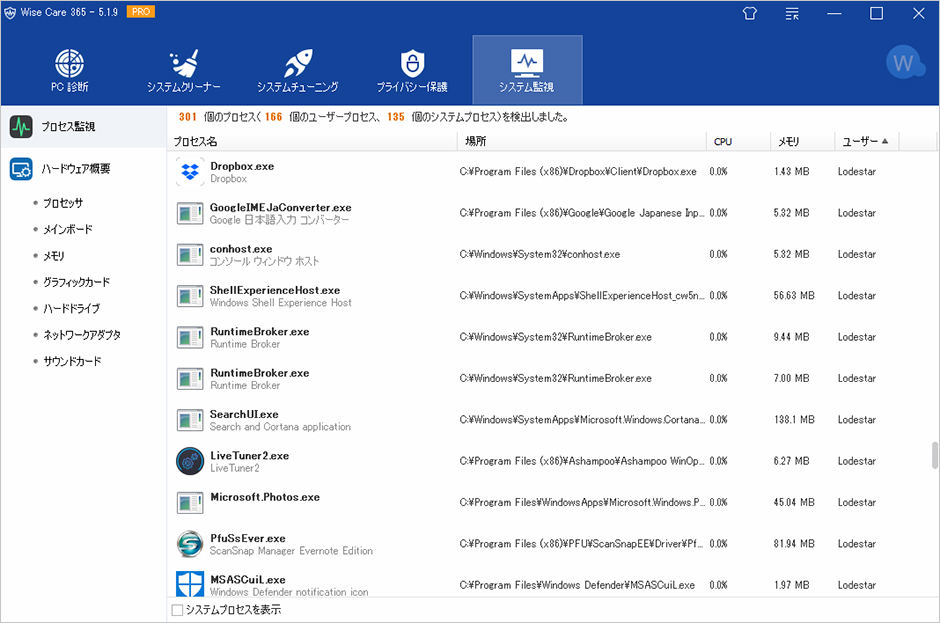
Task: Click the system monitor screen icon
Action: (x=527, y=62)
